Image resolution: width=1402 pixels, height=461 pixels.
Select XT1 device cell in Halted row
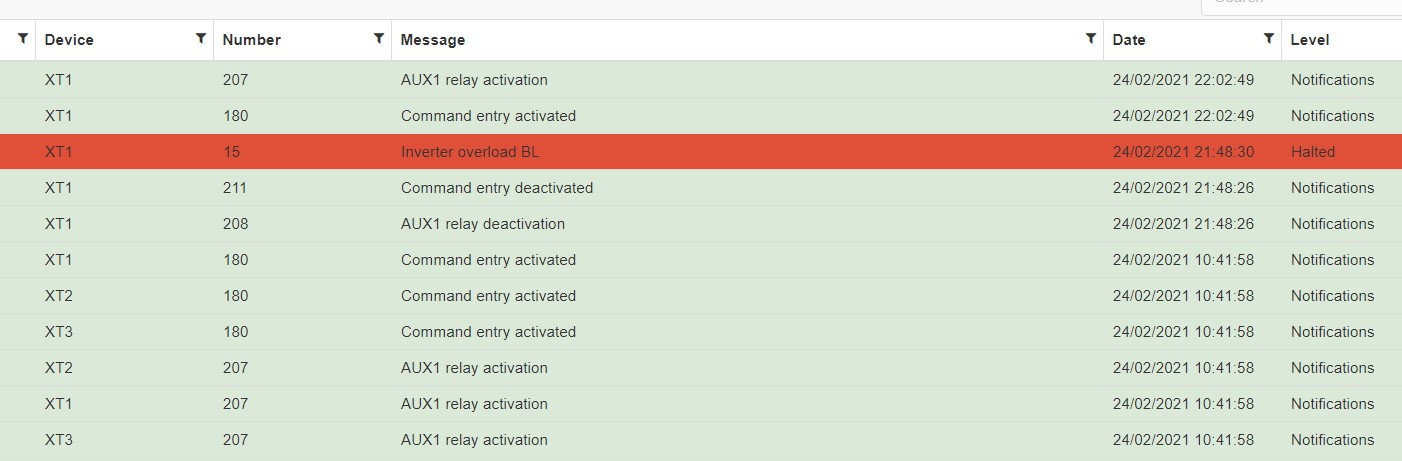click(x=59, y=152)
